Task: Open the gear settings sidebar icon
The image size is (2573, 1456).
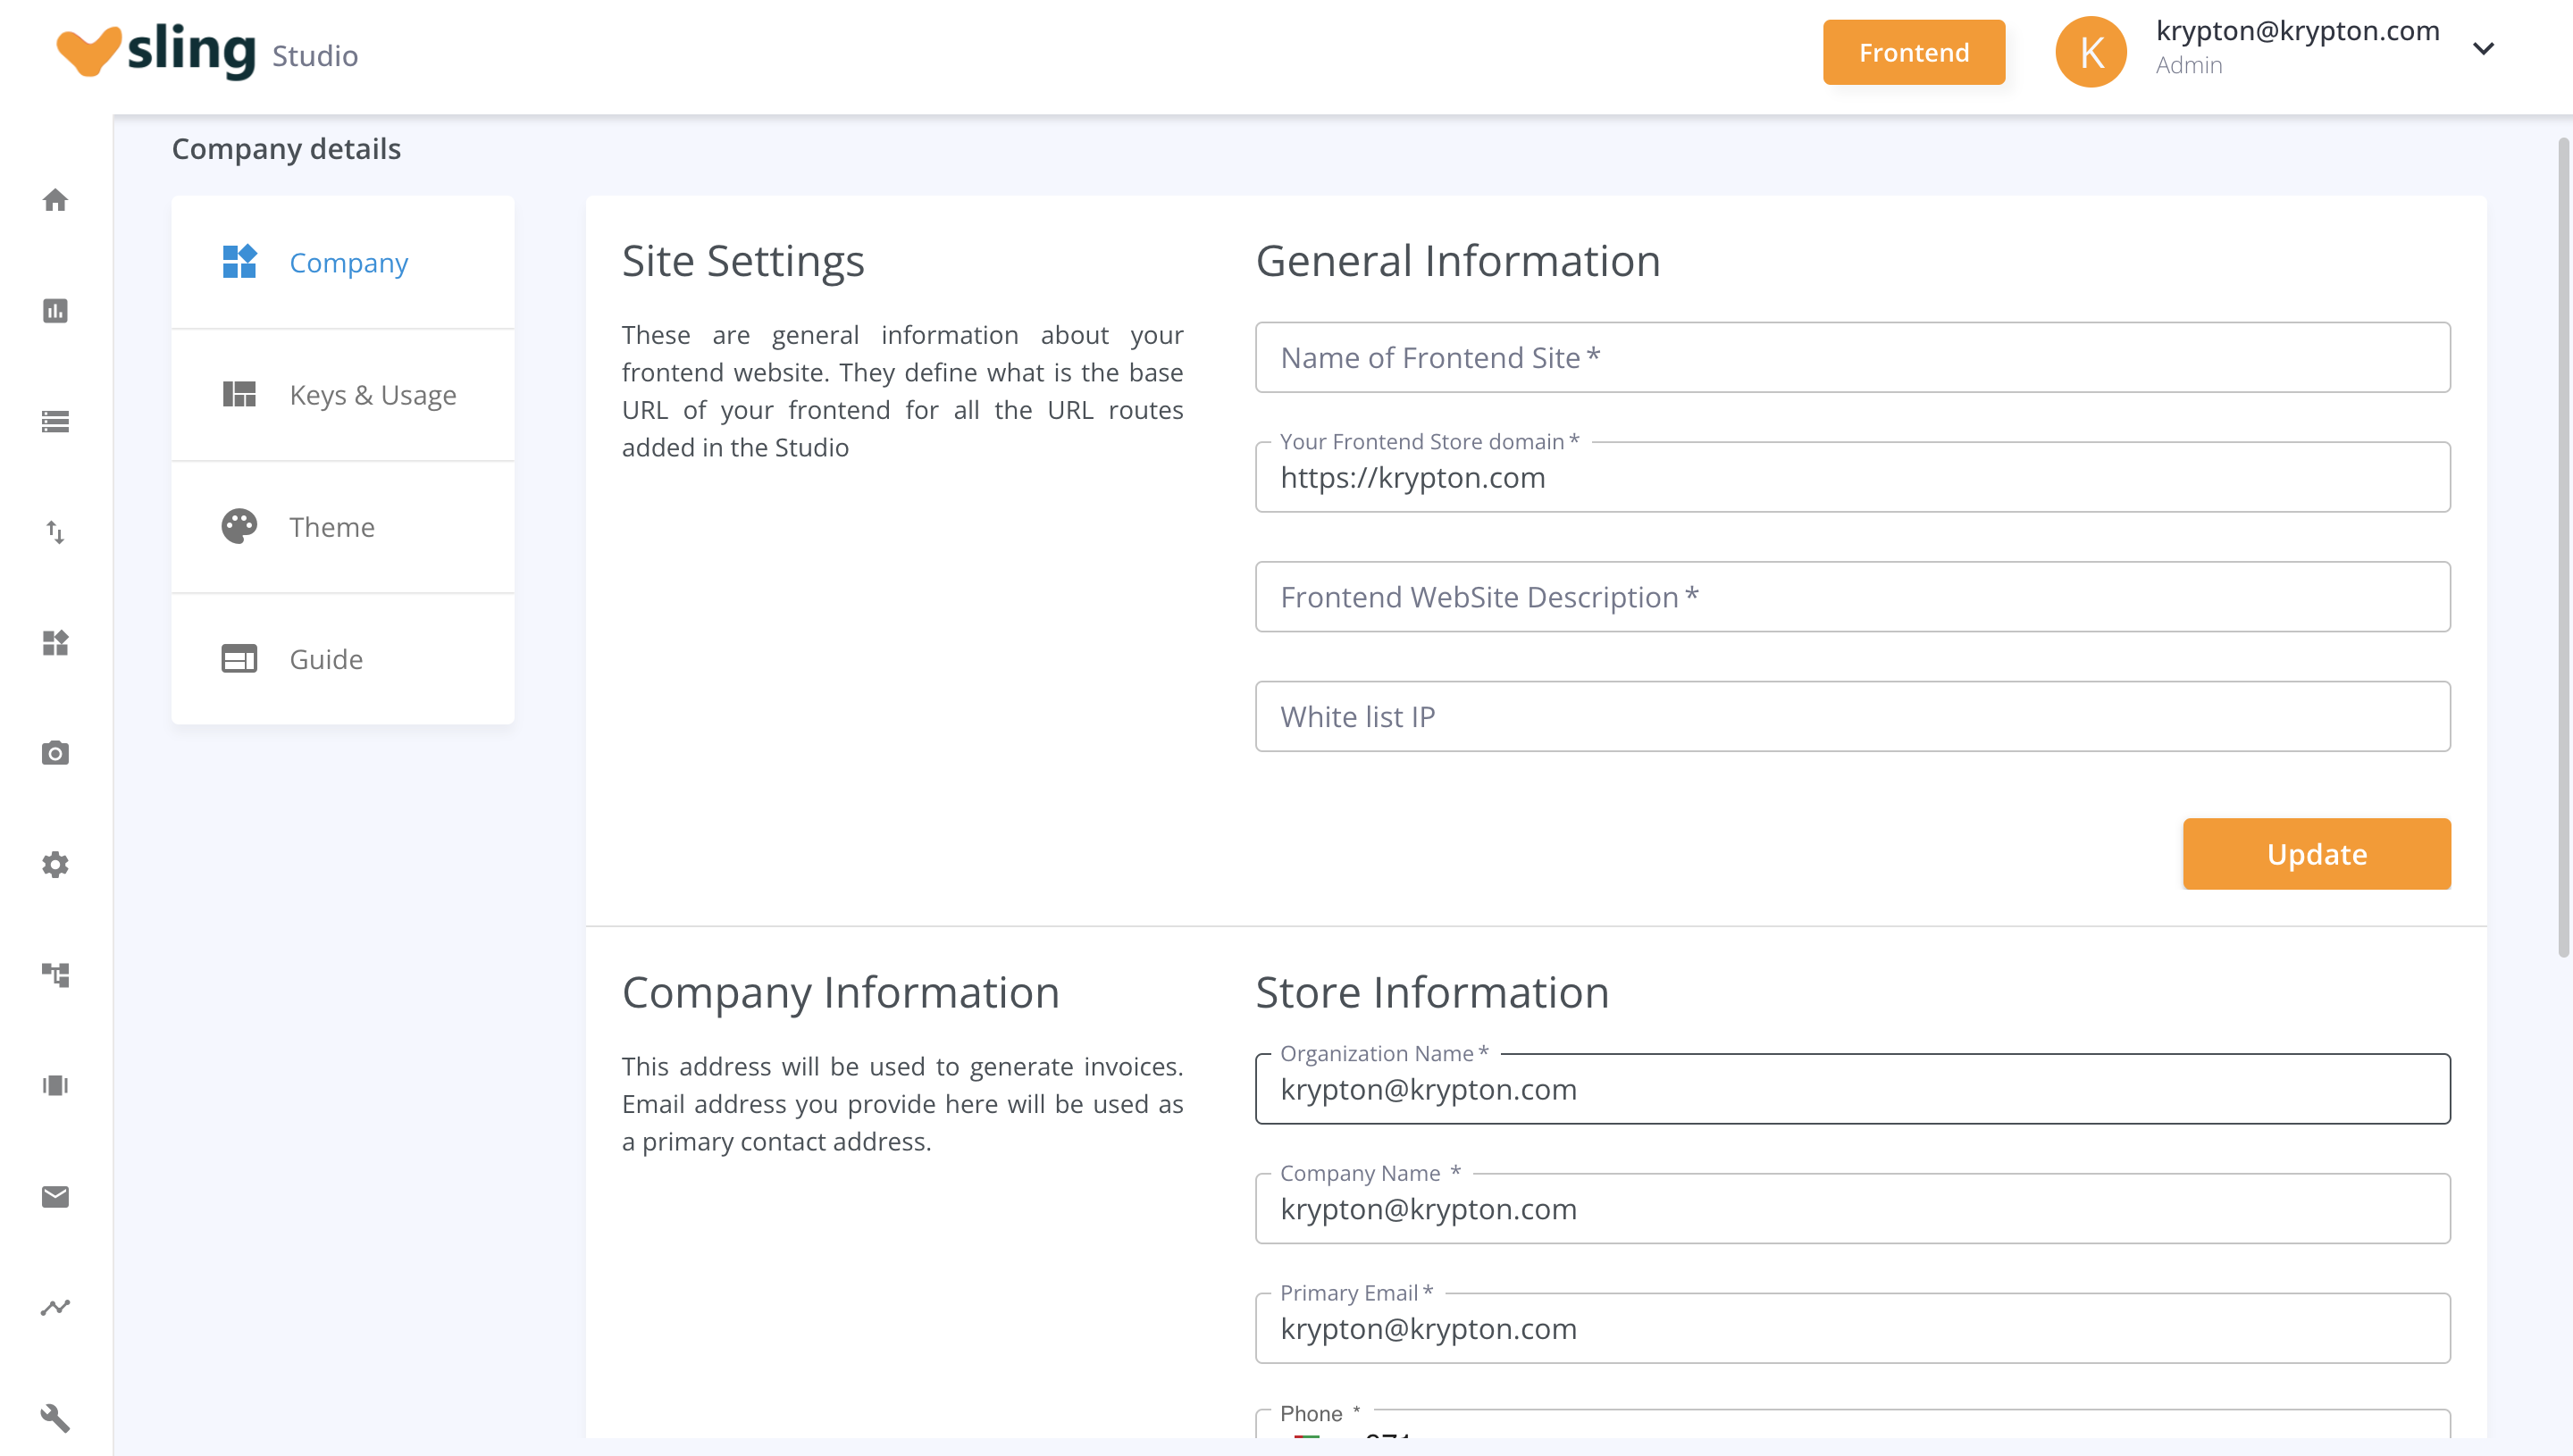Action: [x=56, y=864]
